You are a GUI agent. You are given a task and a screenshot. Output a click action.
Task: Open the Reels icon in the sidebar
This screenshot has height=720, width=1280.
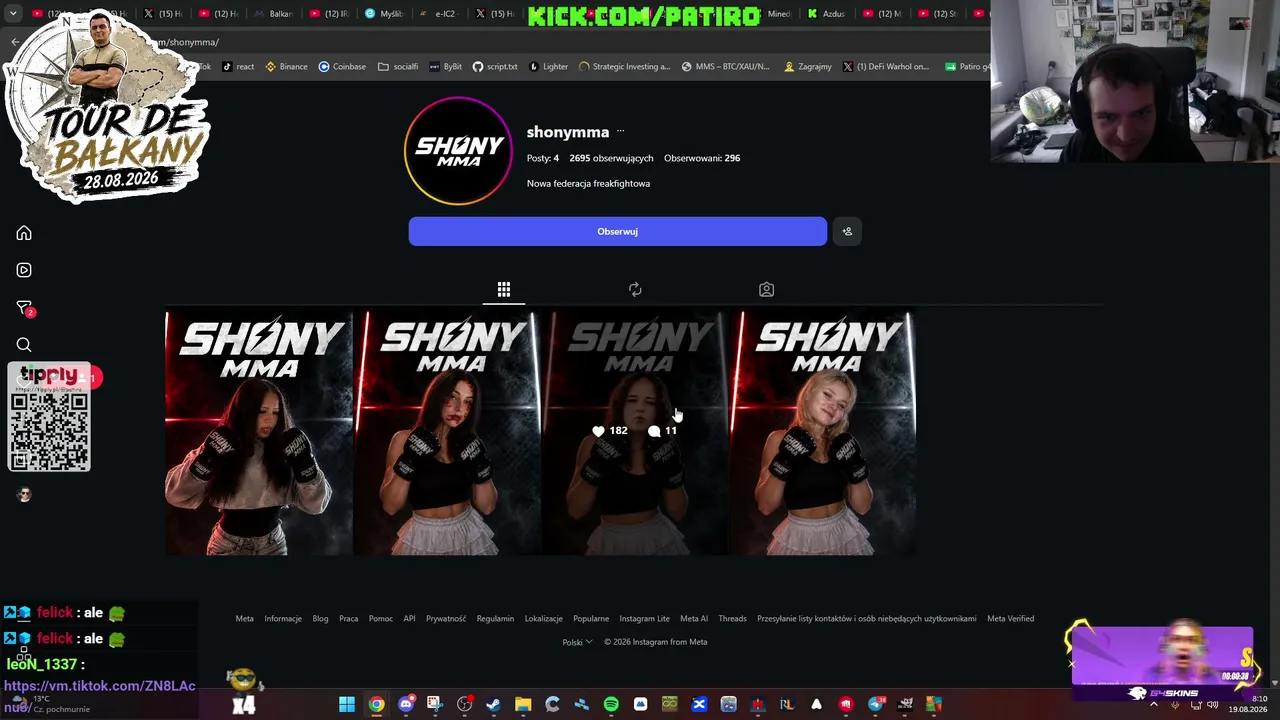[24, 270]
